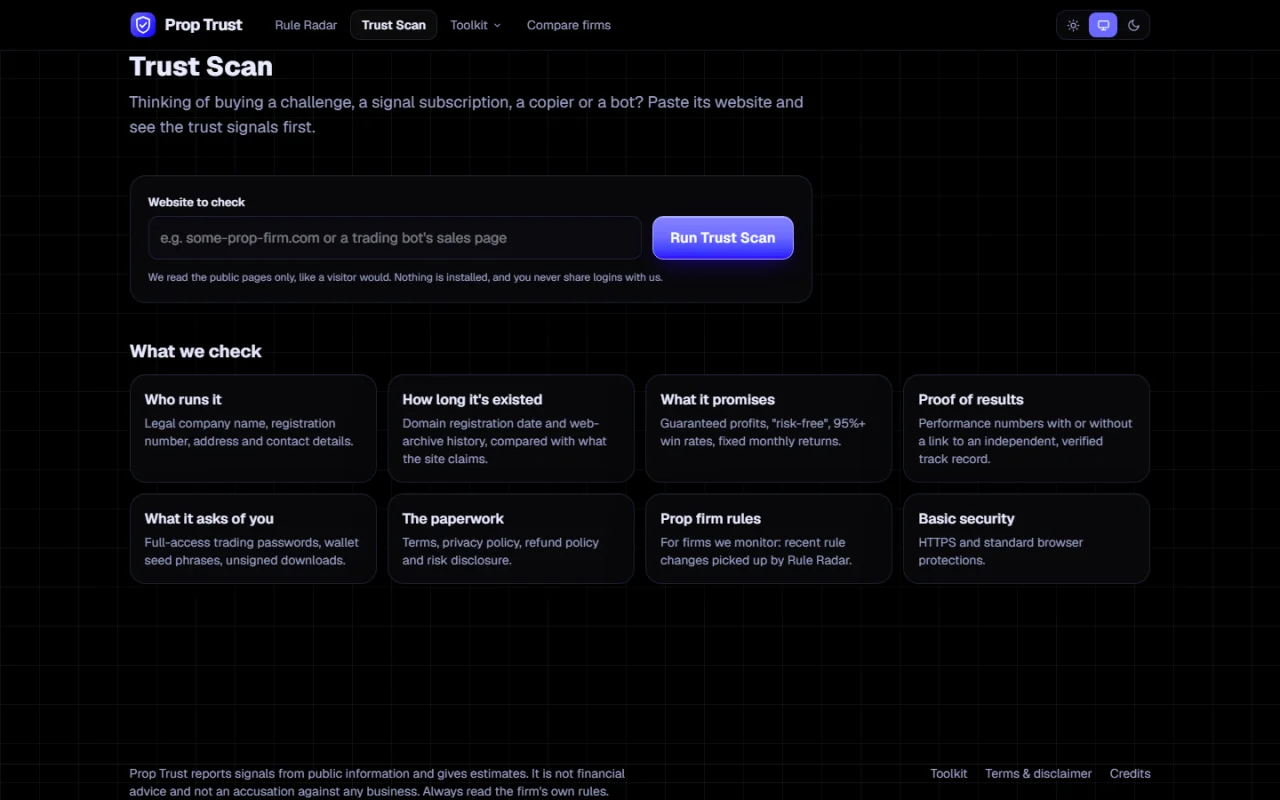The image size is (1280, 800).
Task: Switch to dark theme with moon icon
Action: (1134, 25)
